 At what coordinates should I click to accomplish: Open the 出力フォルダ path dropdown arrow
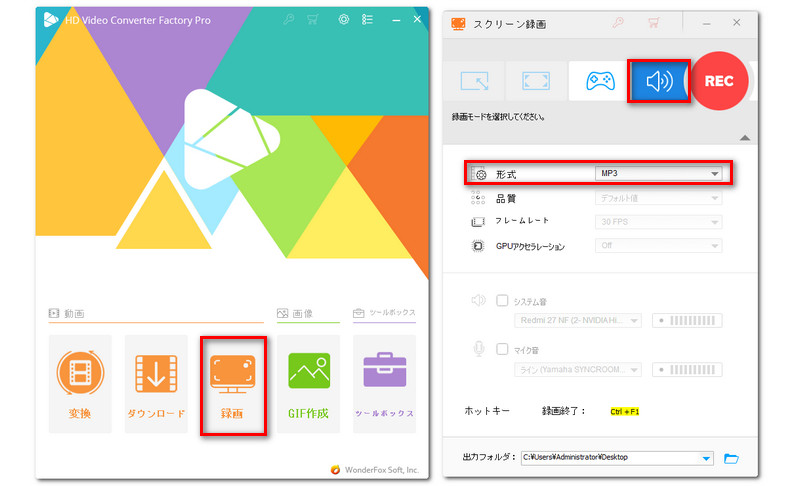(x=706, y=458)
